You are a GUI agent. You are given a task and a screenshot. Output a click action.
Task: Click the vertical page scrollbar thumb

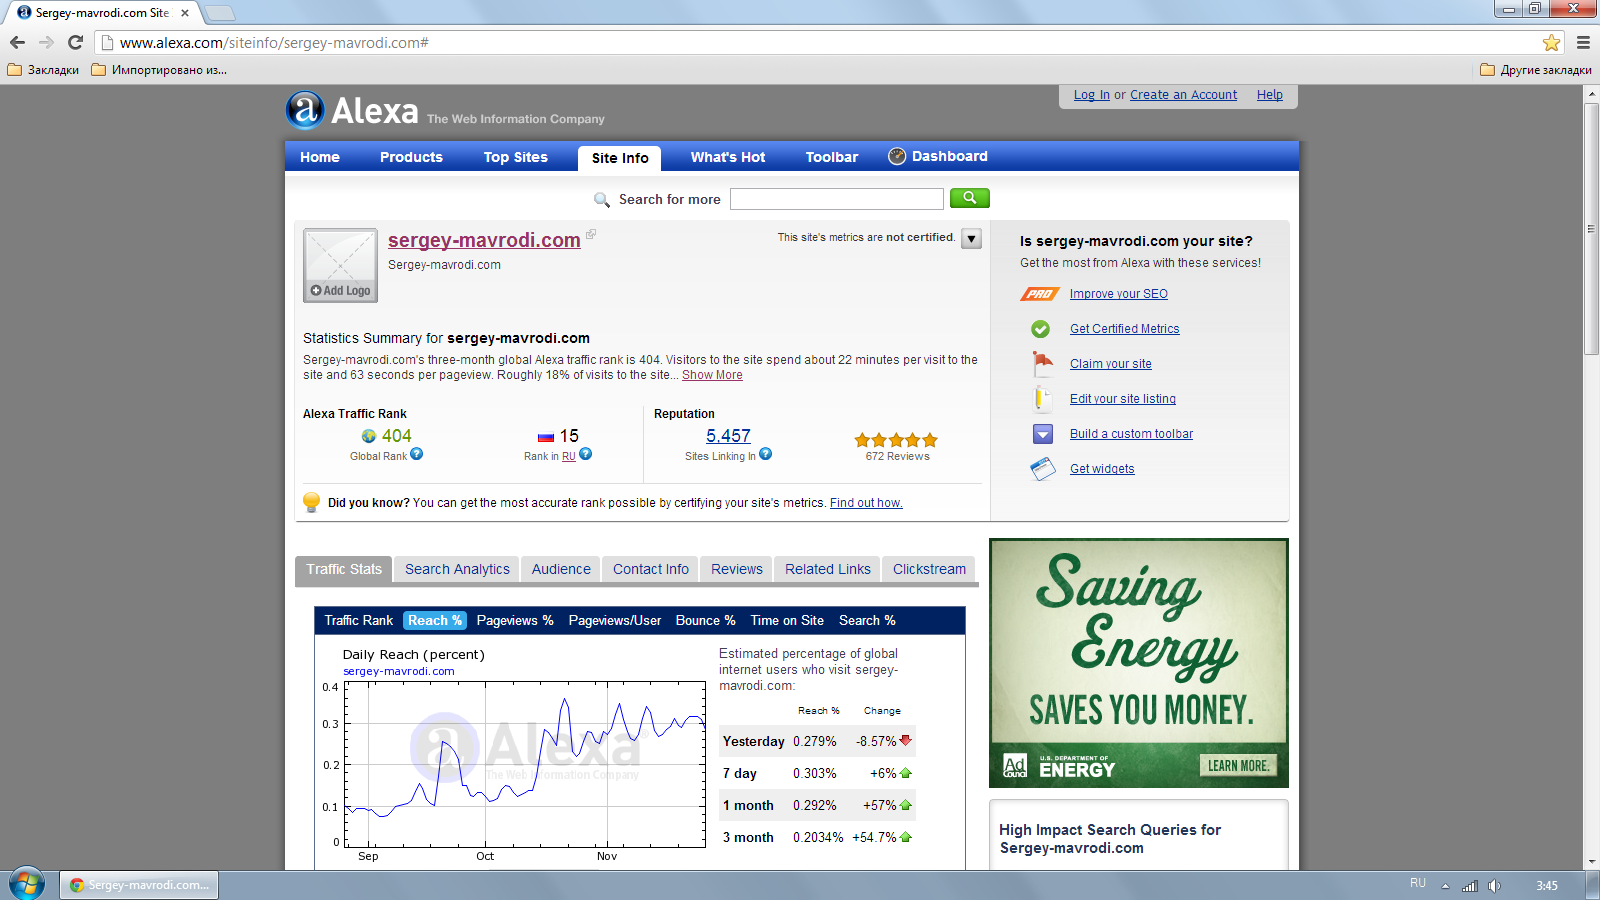pyautogui.click(x=1591, y=228)
